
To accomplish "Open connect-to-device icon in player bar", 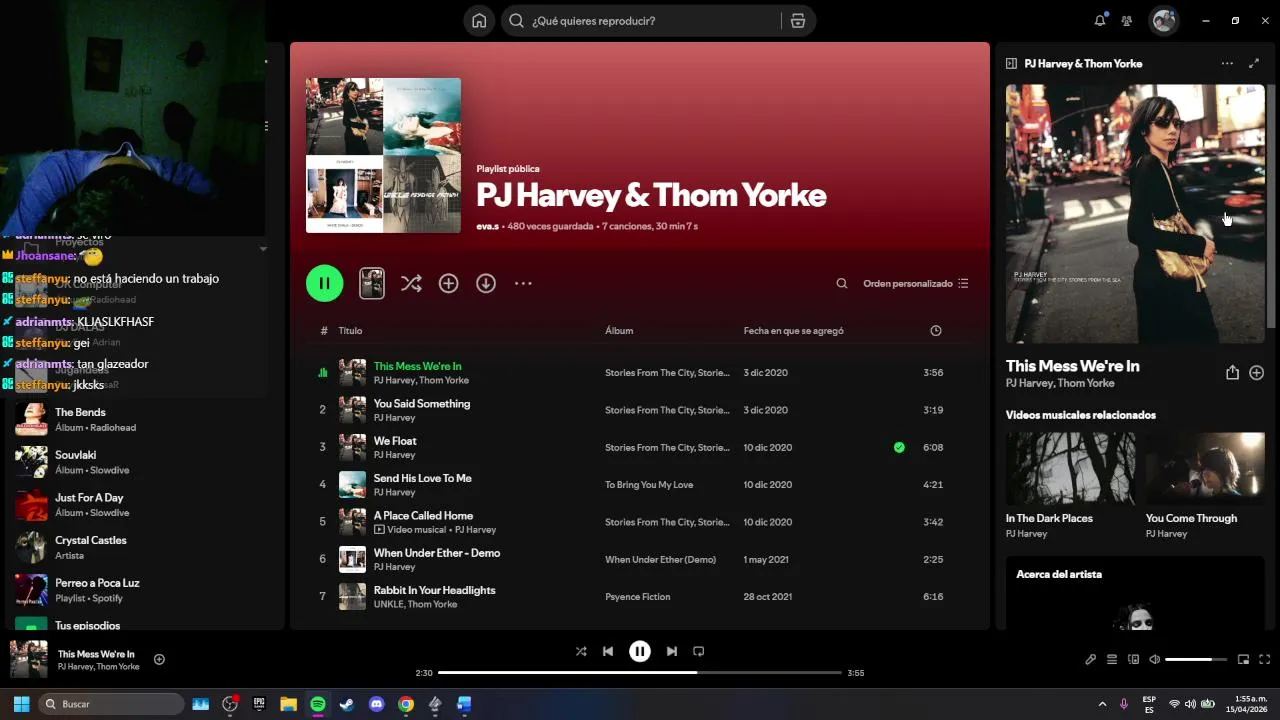I will pos(1134,660).
